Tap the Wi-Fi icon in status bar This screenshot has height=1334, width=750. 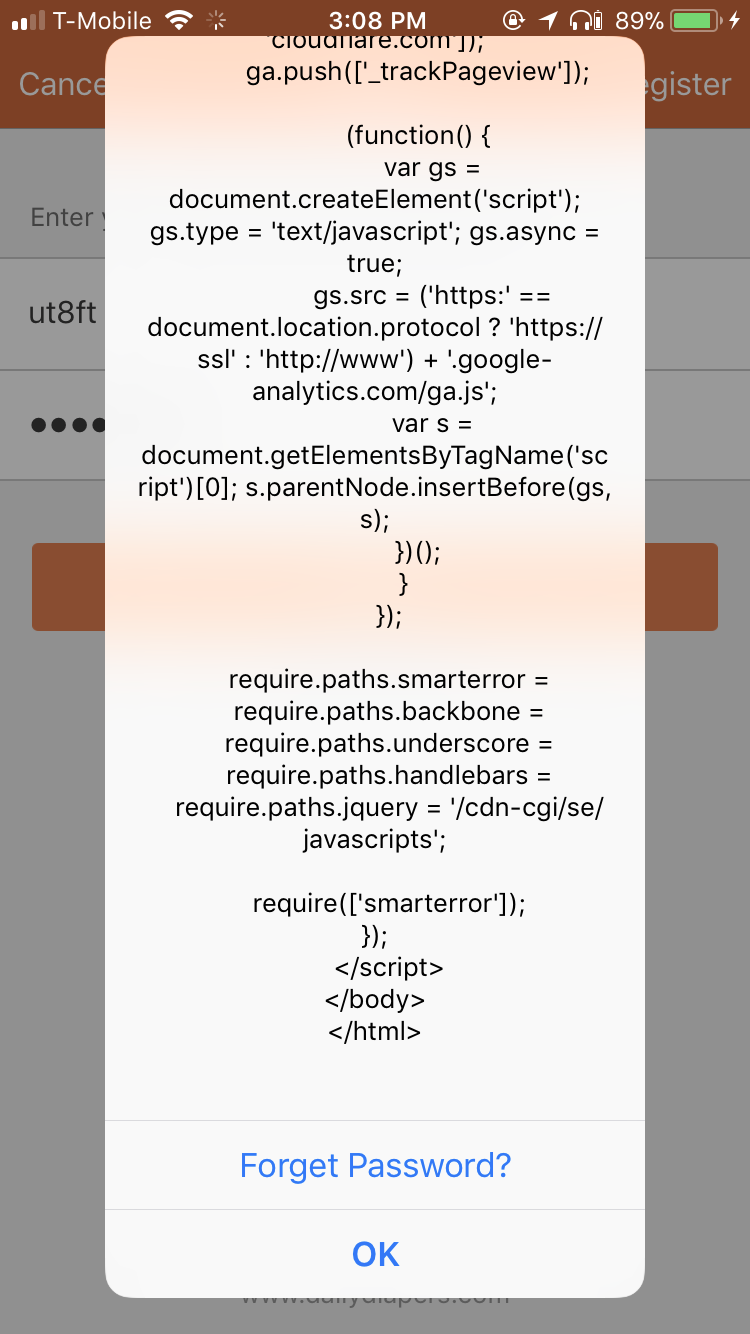(x=180, y=20)
